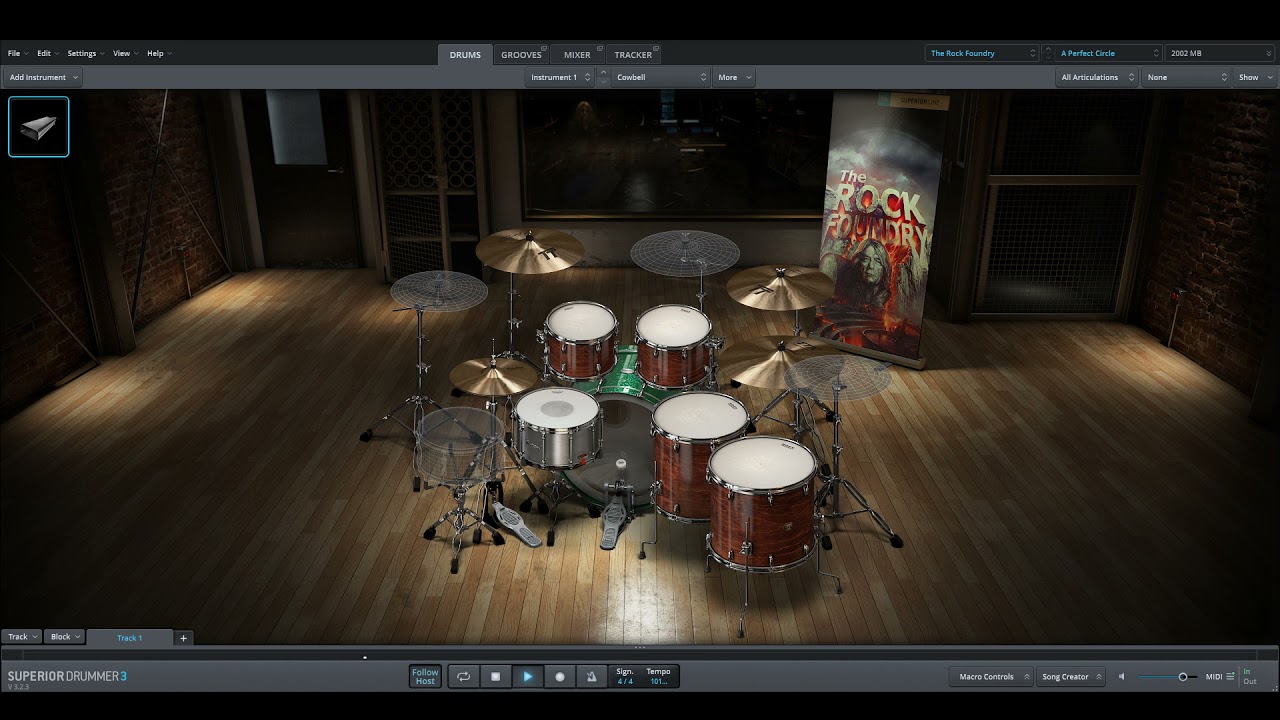1280x720 pixels.
Task: Select the cowbell instrument thumbnail
Action: (x=39, y=127)
